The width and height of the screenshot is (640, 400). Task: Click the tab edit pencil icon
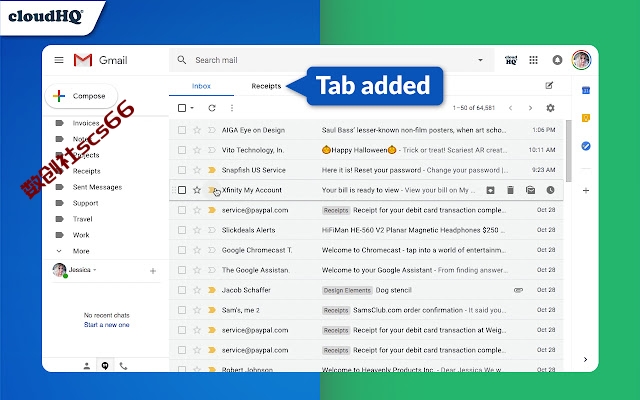coord(549,85)
